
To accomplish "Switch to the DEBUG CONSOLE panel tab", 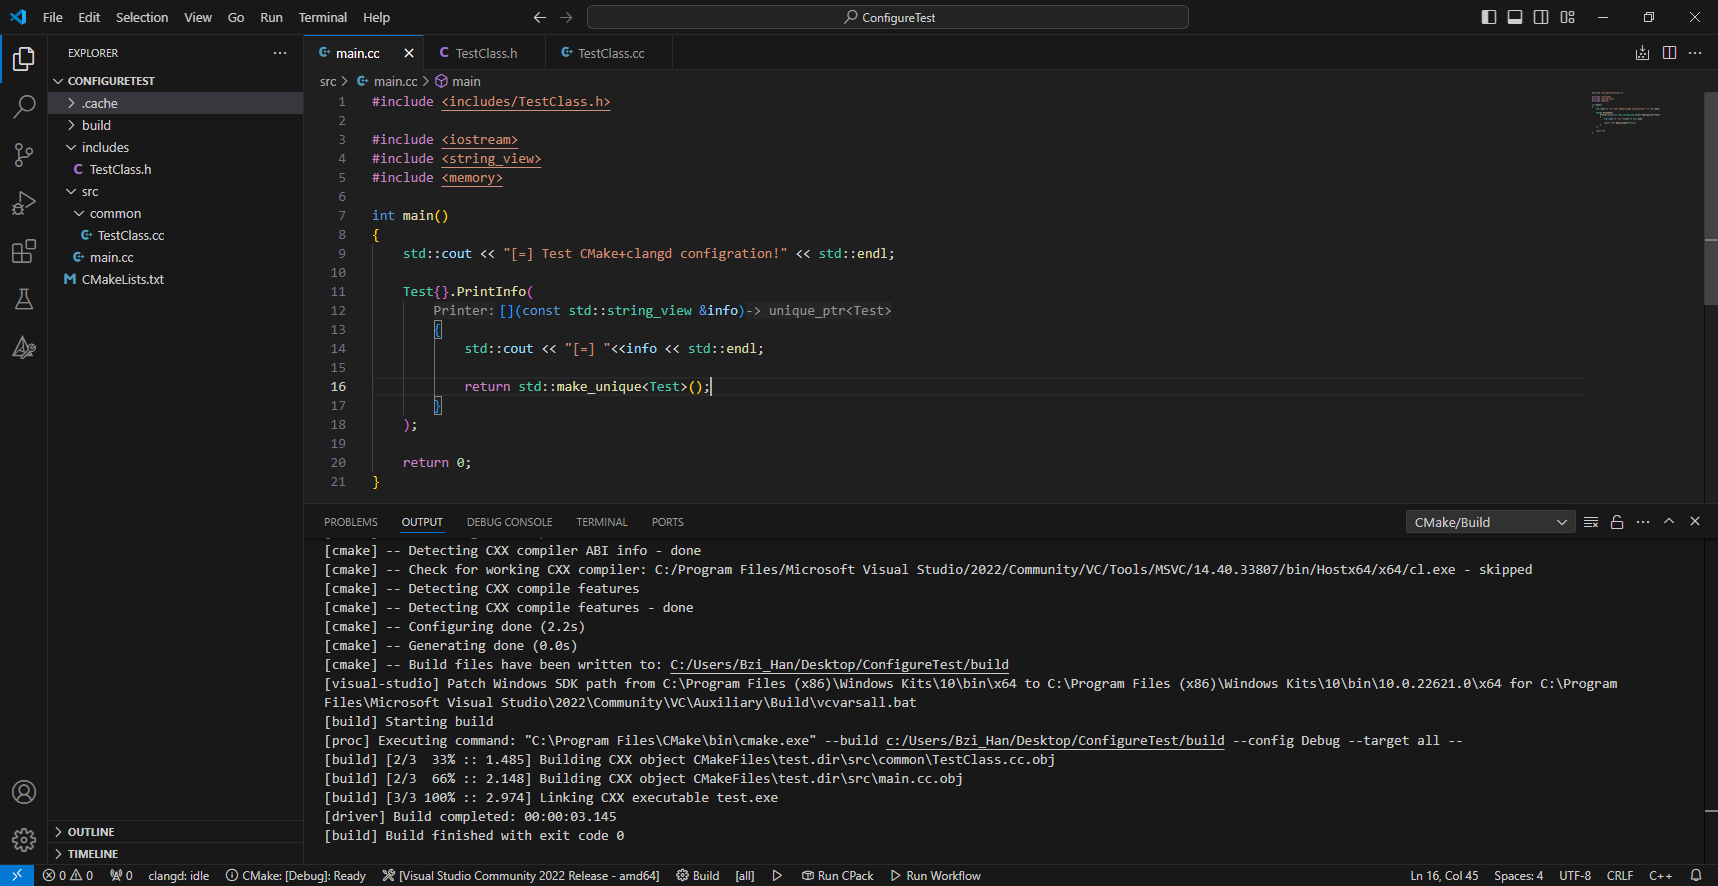I will click(509, 522).
